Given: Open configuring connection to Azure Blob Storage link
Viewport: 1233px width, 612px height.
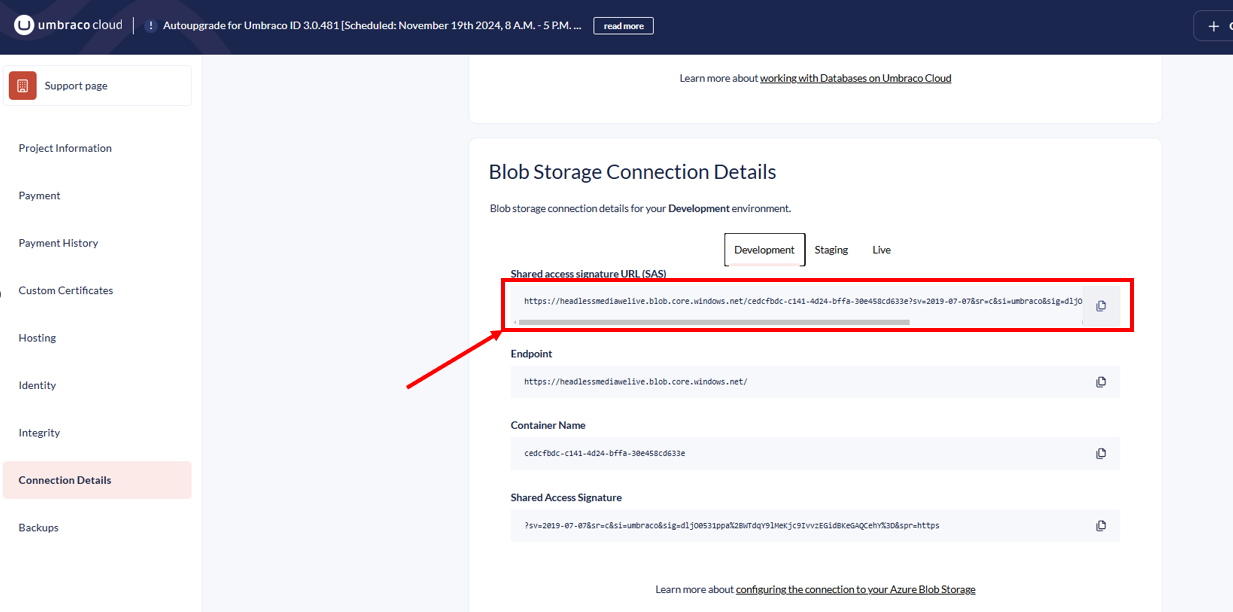Looking at the screenshot, I should (x=855, y=590).
